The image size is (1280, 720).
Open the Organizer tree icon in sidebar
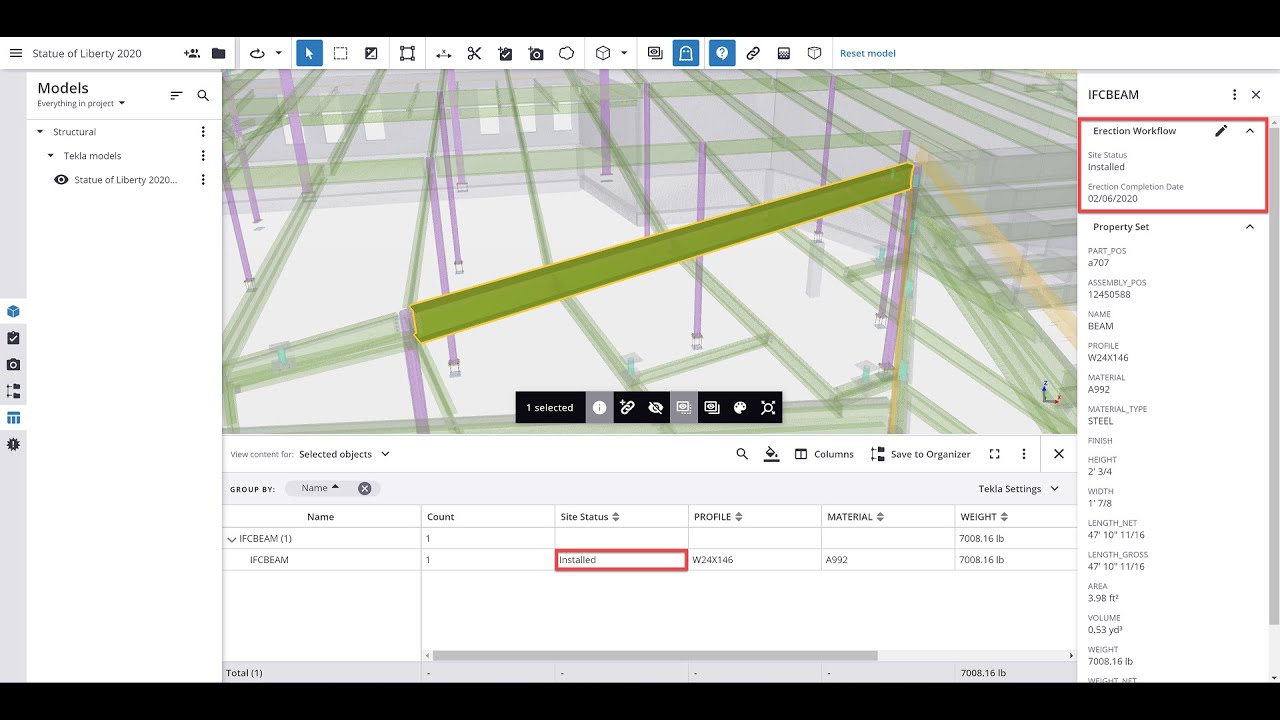point(13,391)
